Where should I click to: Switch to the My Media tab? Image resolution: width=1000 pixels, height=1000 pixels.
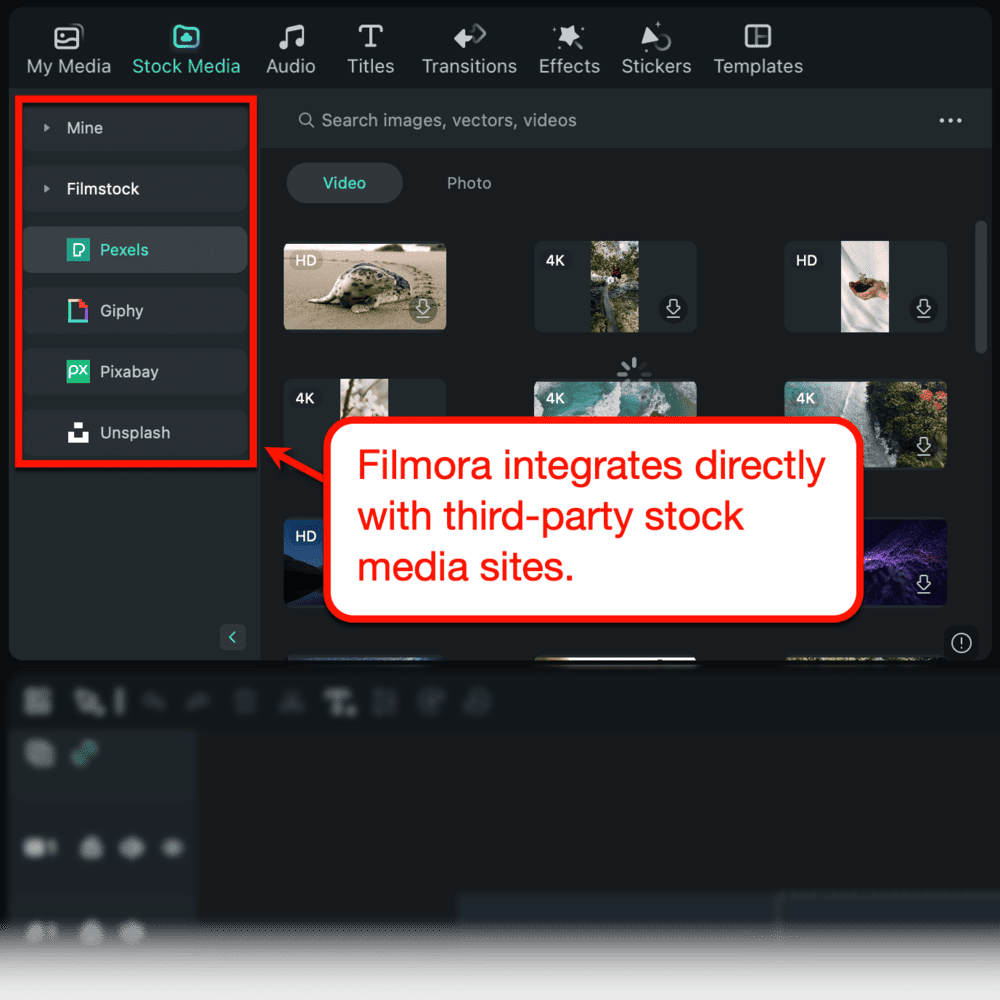point(67,45)
